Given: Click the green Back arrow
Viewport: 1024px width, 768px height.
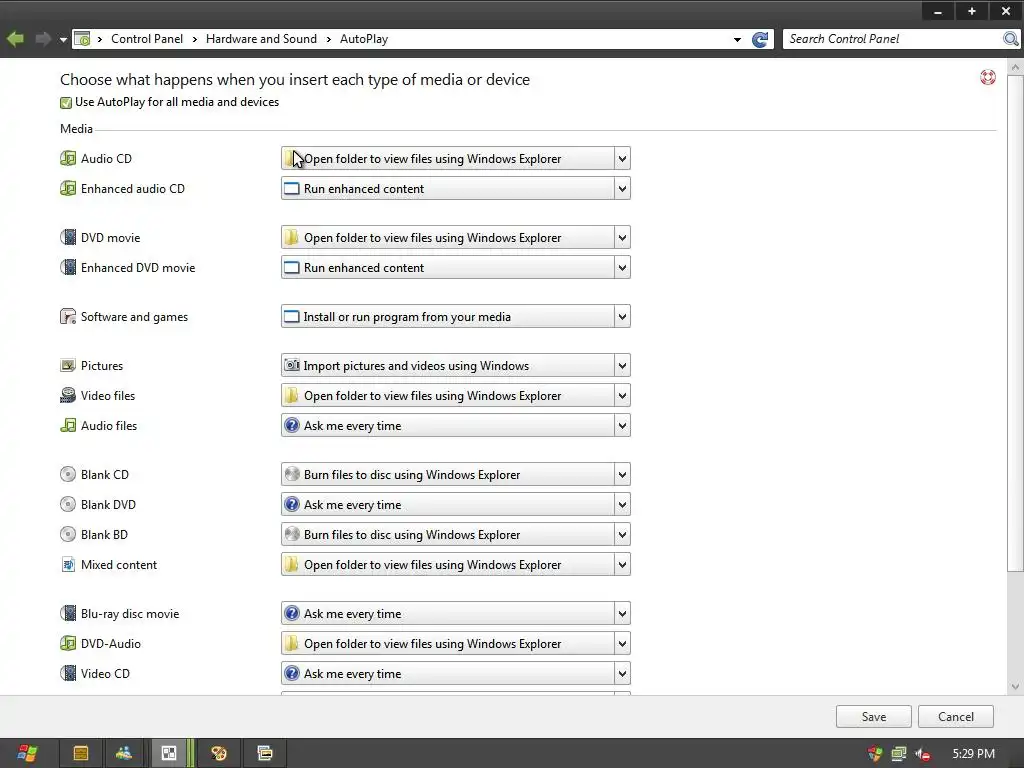Looking at the screenshot, I should (x=15, y=39).
